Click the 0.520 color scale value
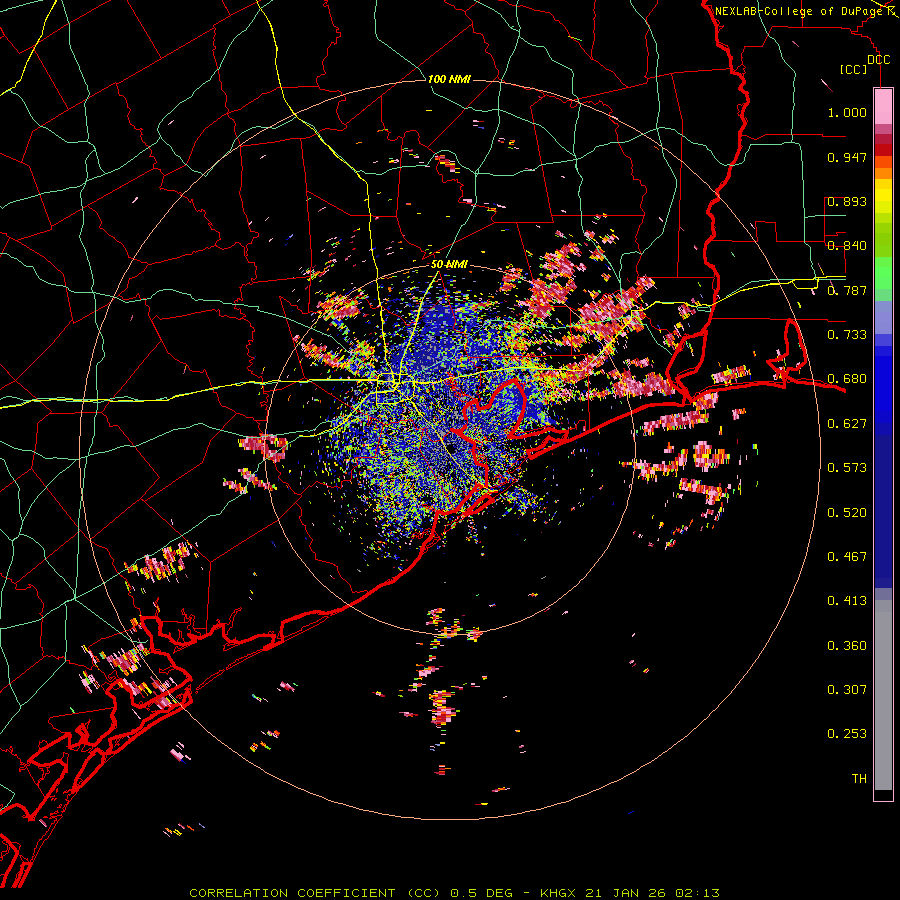 click(x=847, y=513)
